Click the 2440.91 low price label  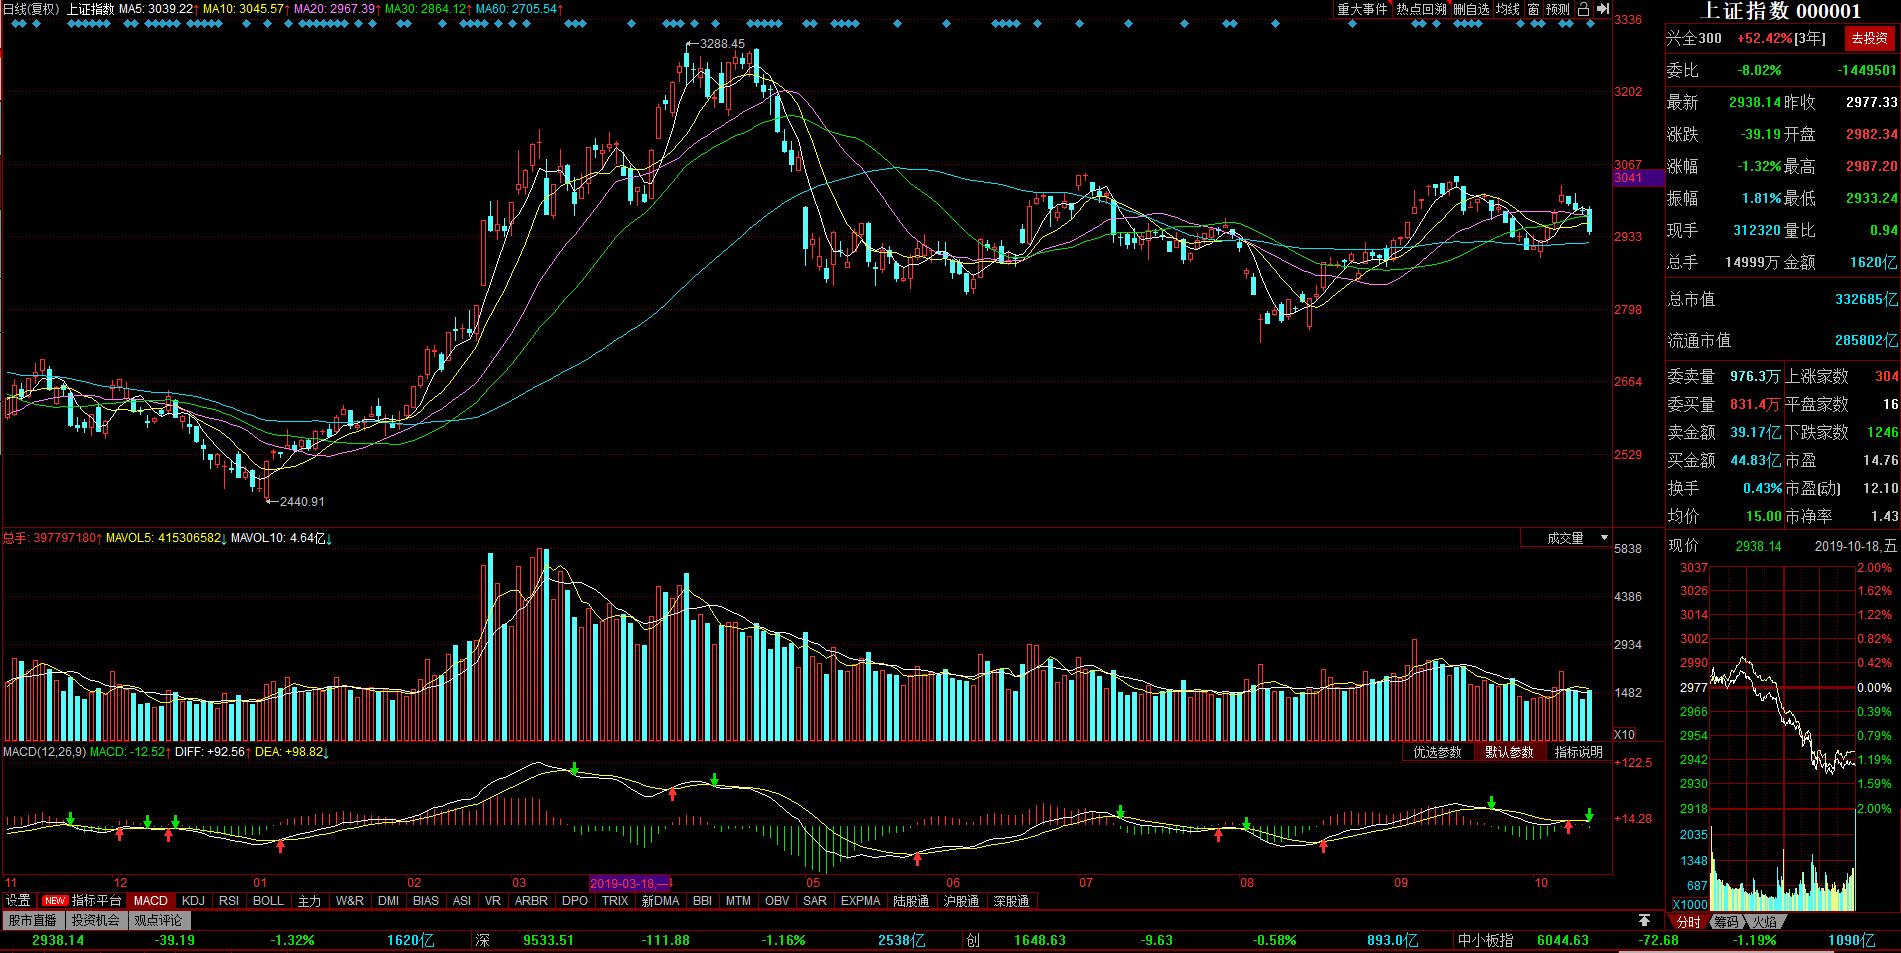301,502
